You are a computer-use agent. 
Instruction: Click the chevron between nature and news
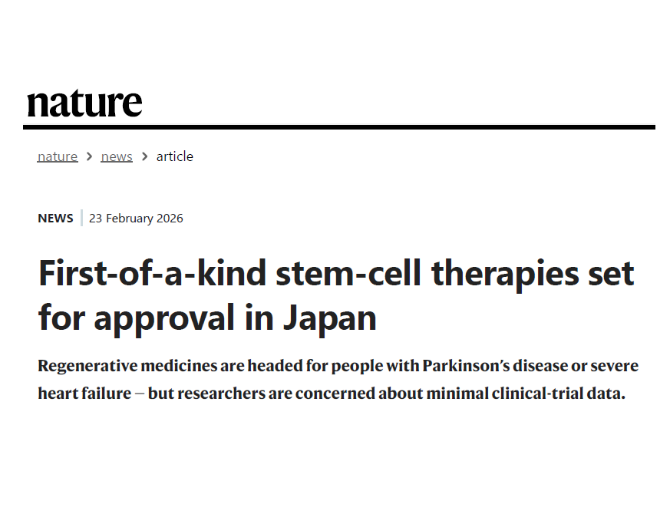pyautogui.click(x=89, y=157)
